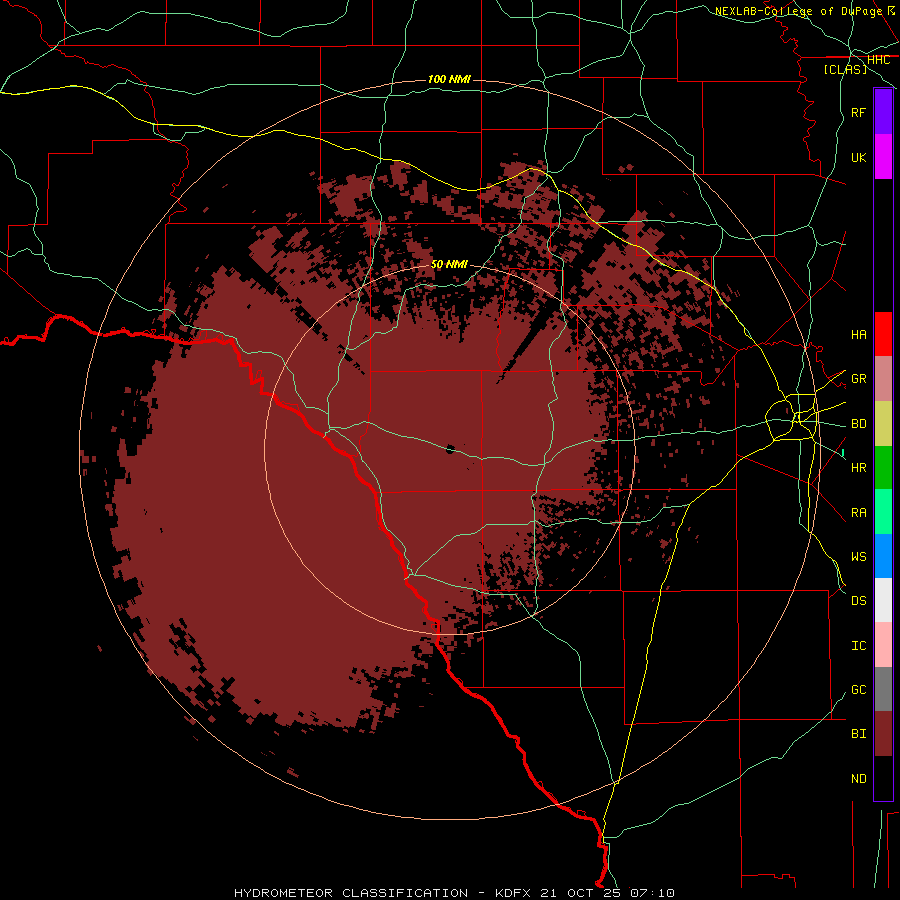Click the "DS" legend label
Screen dimensions: 900x900
coord(859,601)
